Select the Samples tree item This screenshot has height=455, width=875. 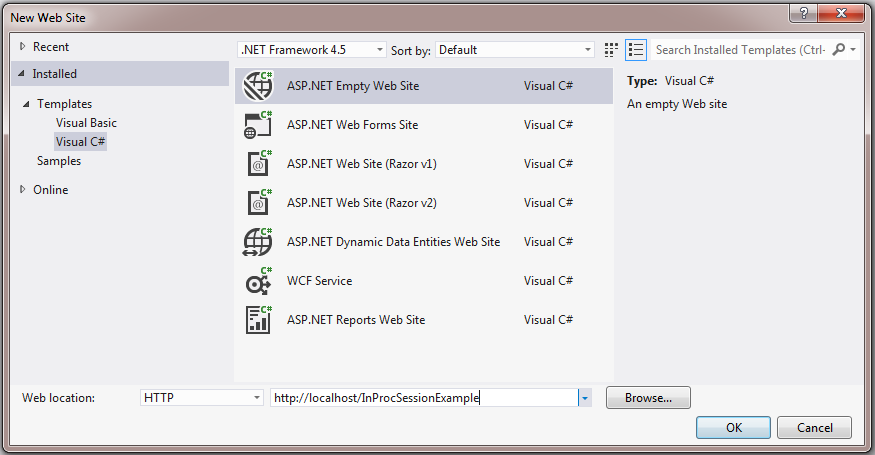click(x=59, y=161)
